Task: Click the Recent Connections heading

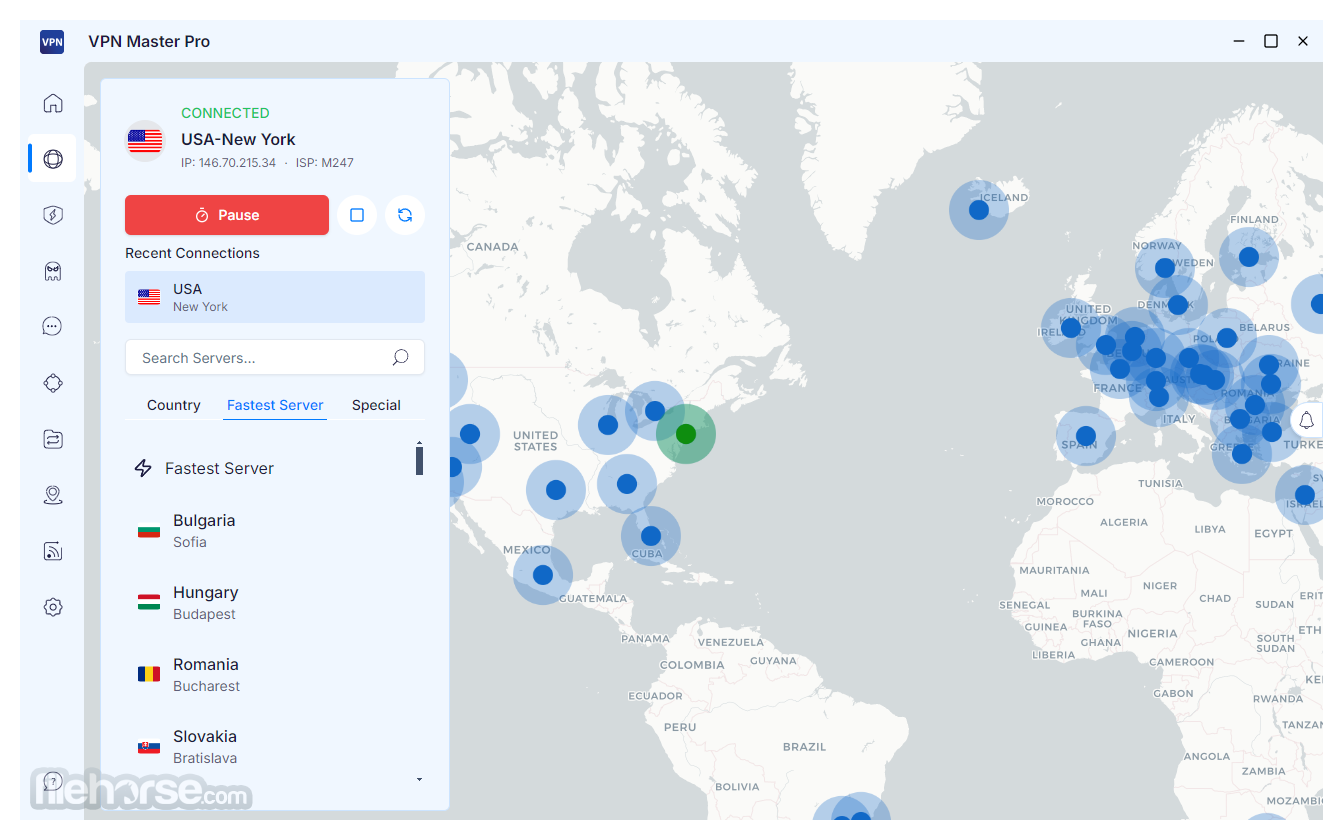Action: pos(192,253)
